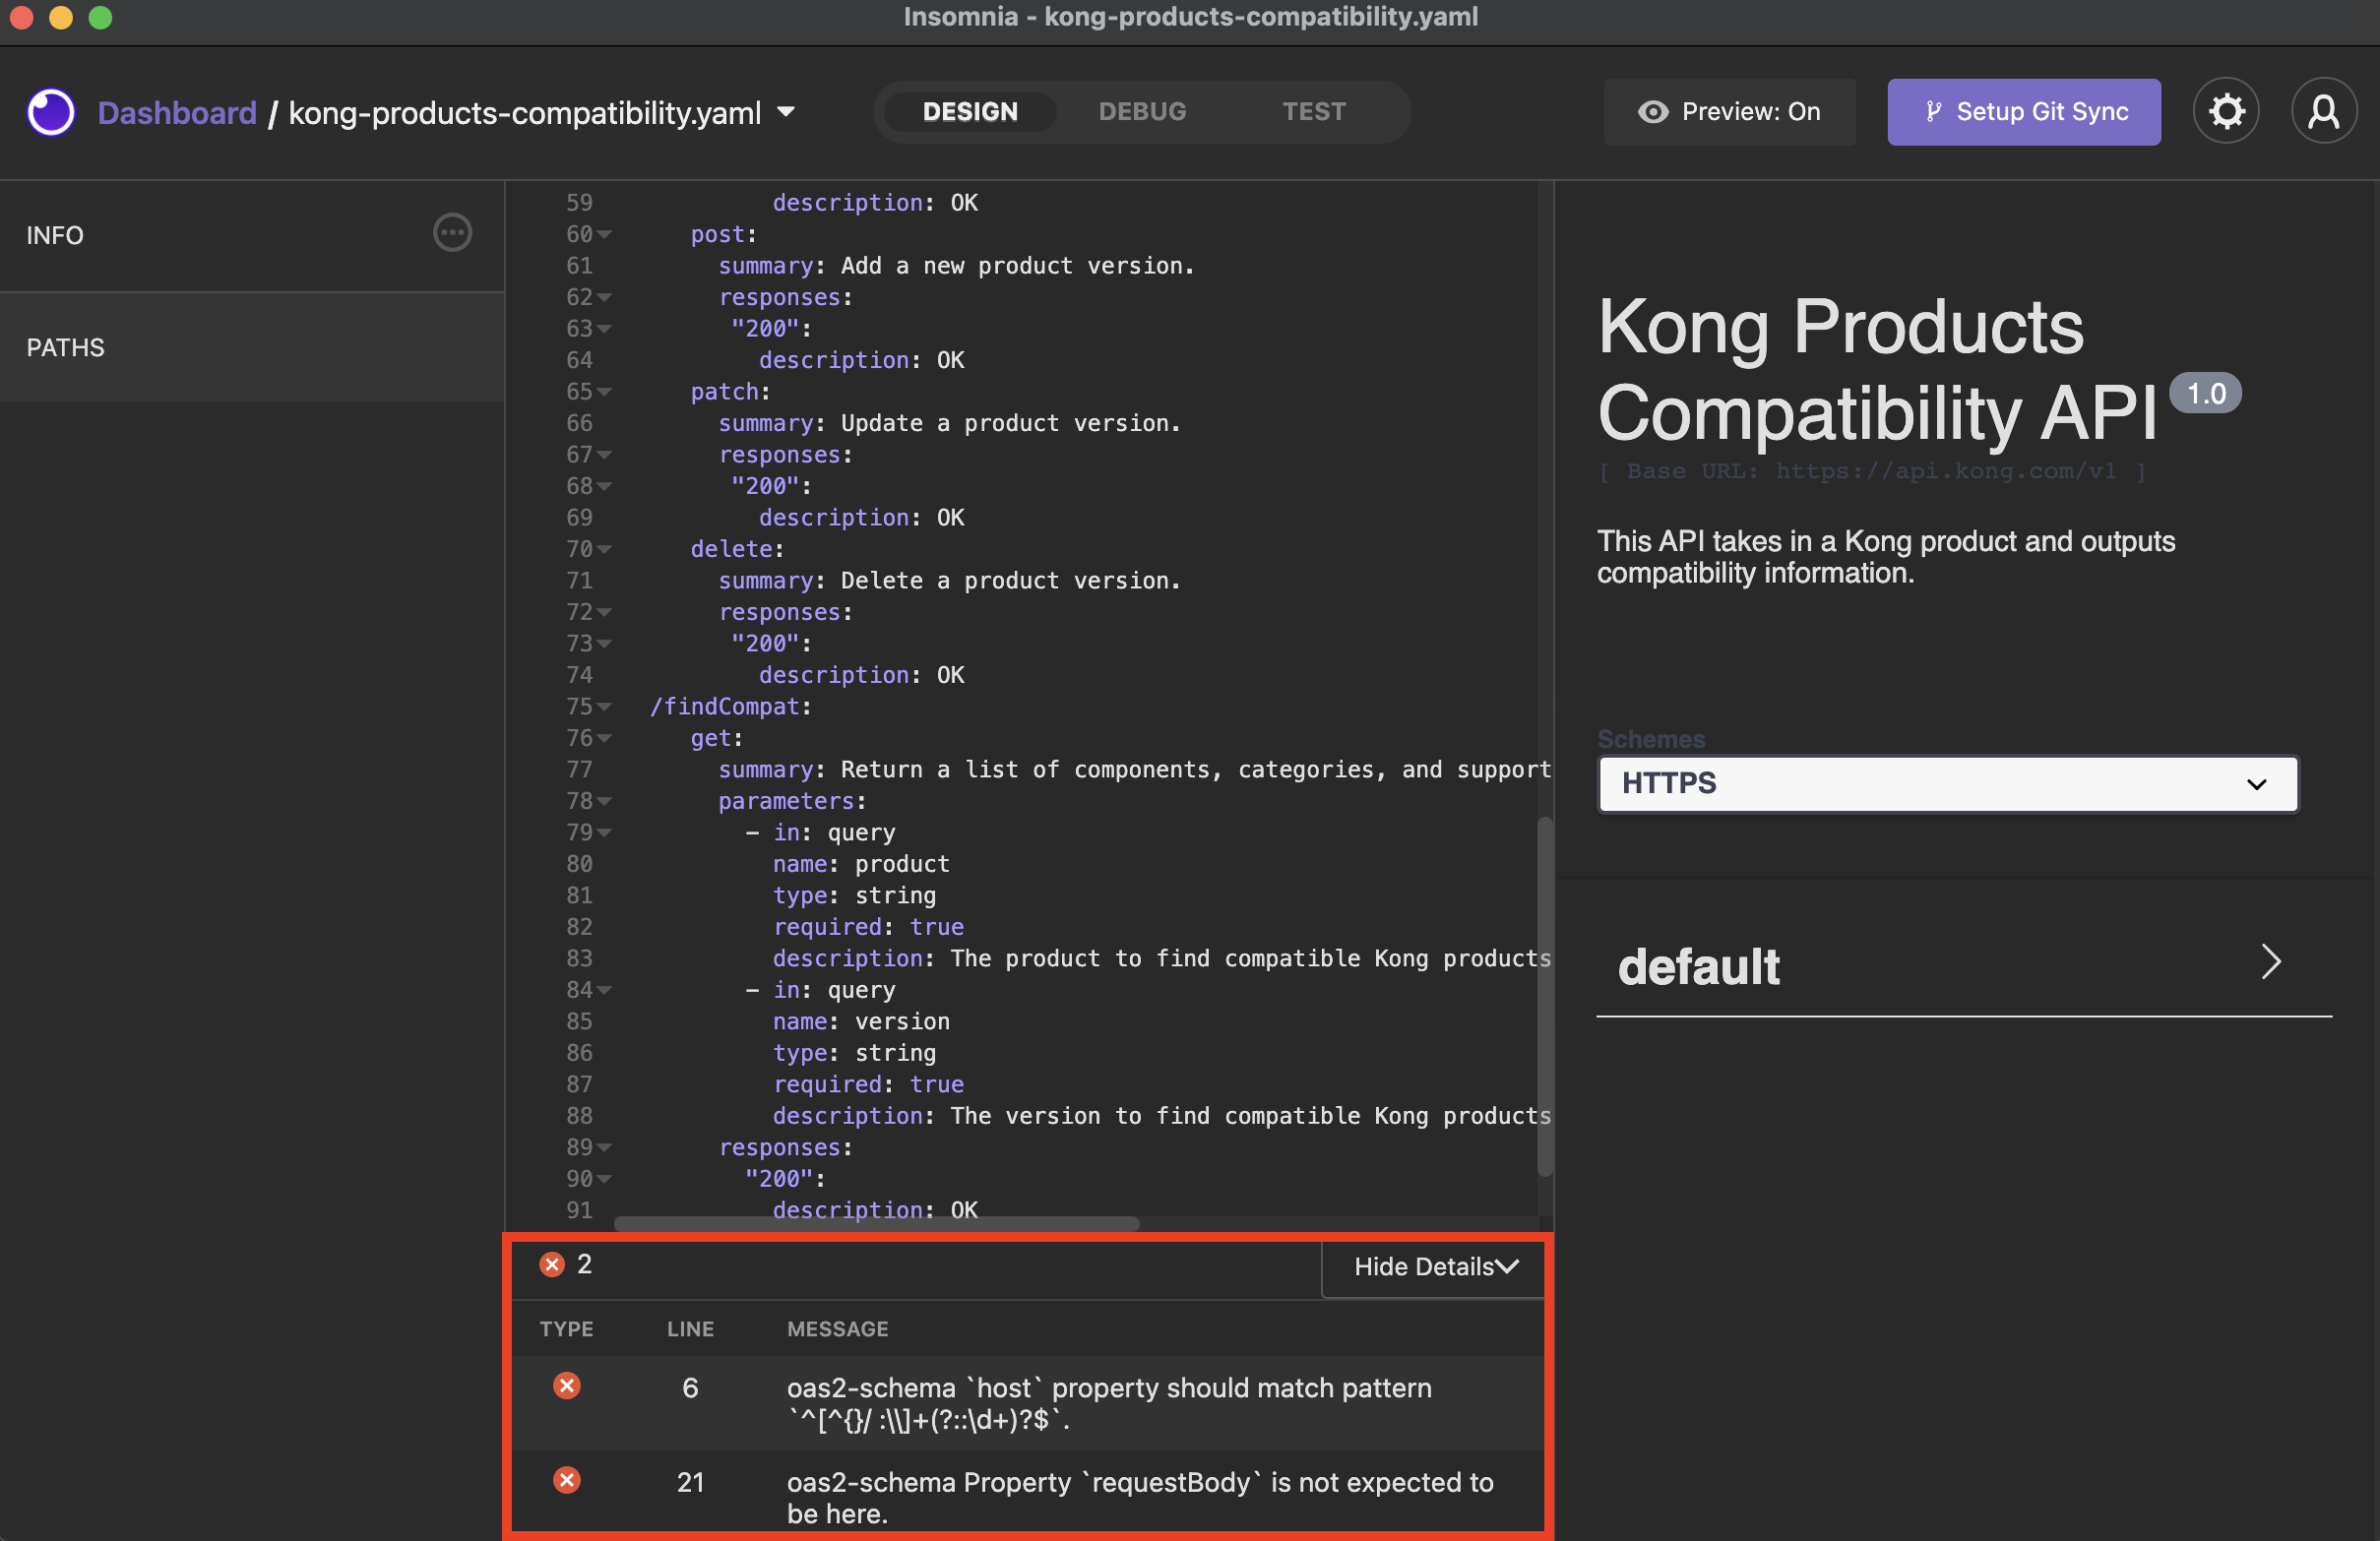2380x1541 pixels.
Task: Click Setup Git Sync button
Action: (x=2023, y=112)
